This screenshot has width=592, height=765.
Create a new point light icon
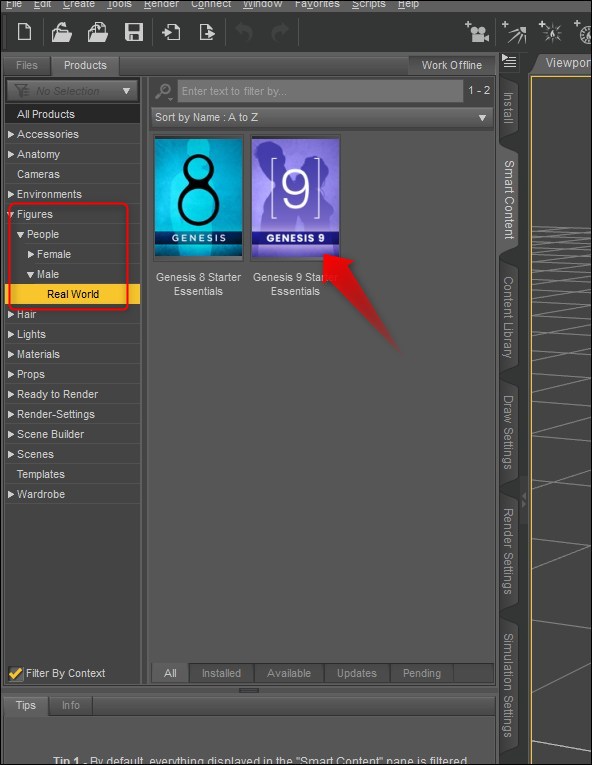551,32
